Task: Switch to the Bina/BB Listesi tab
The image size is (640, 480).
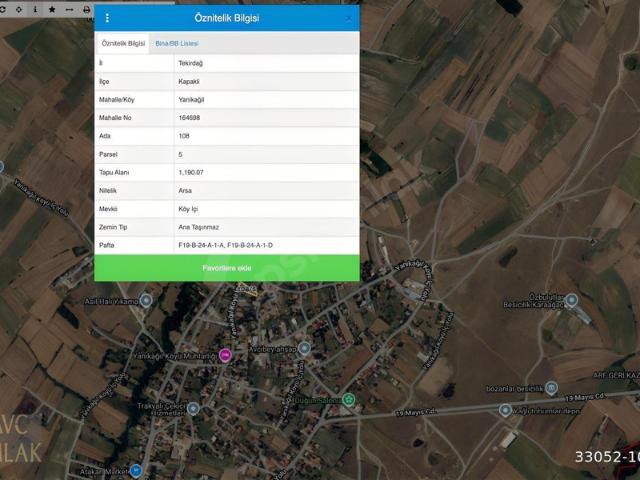Action: tap(177, 43)
